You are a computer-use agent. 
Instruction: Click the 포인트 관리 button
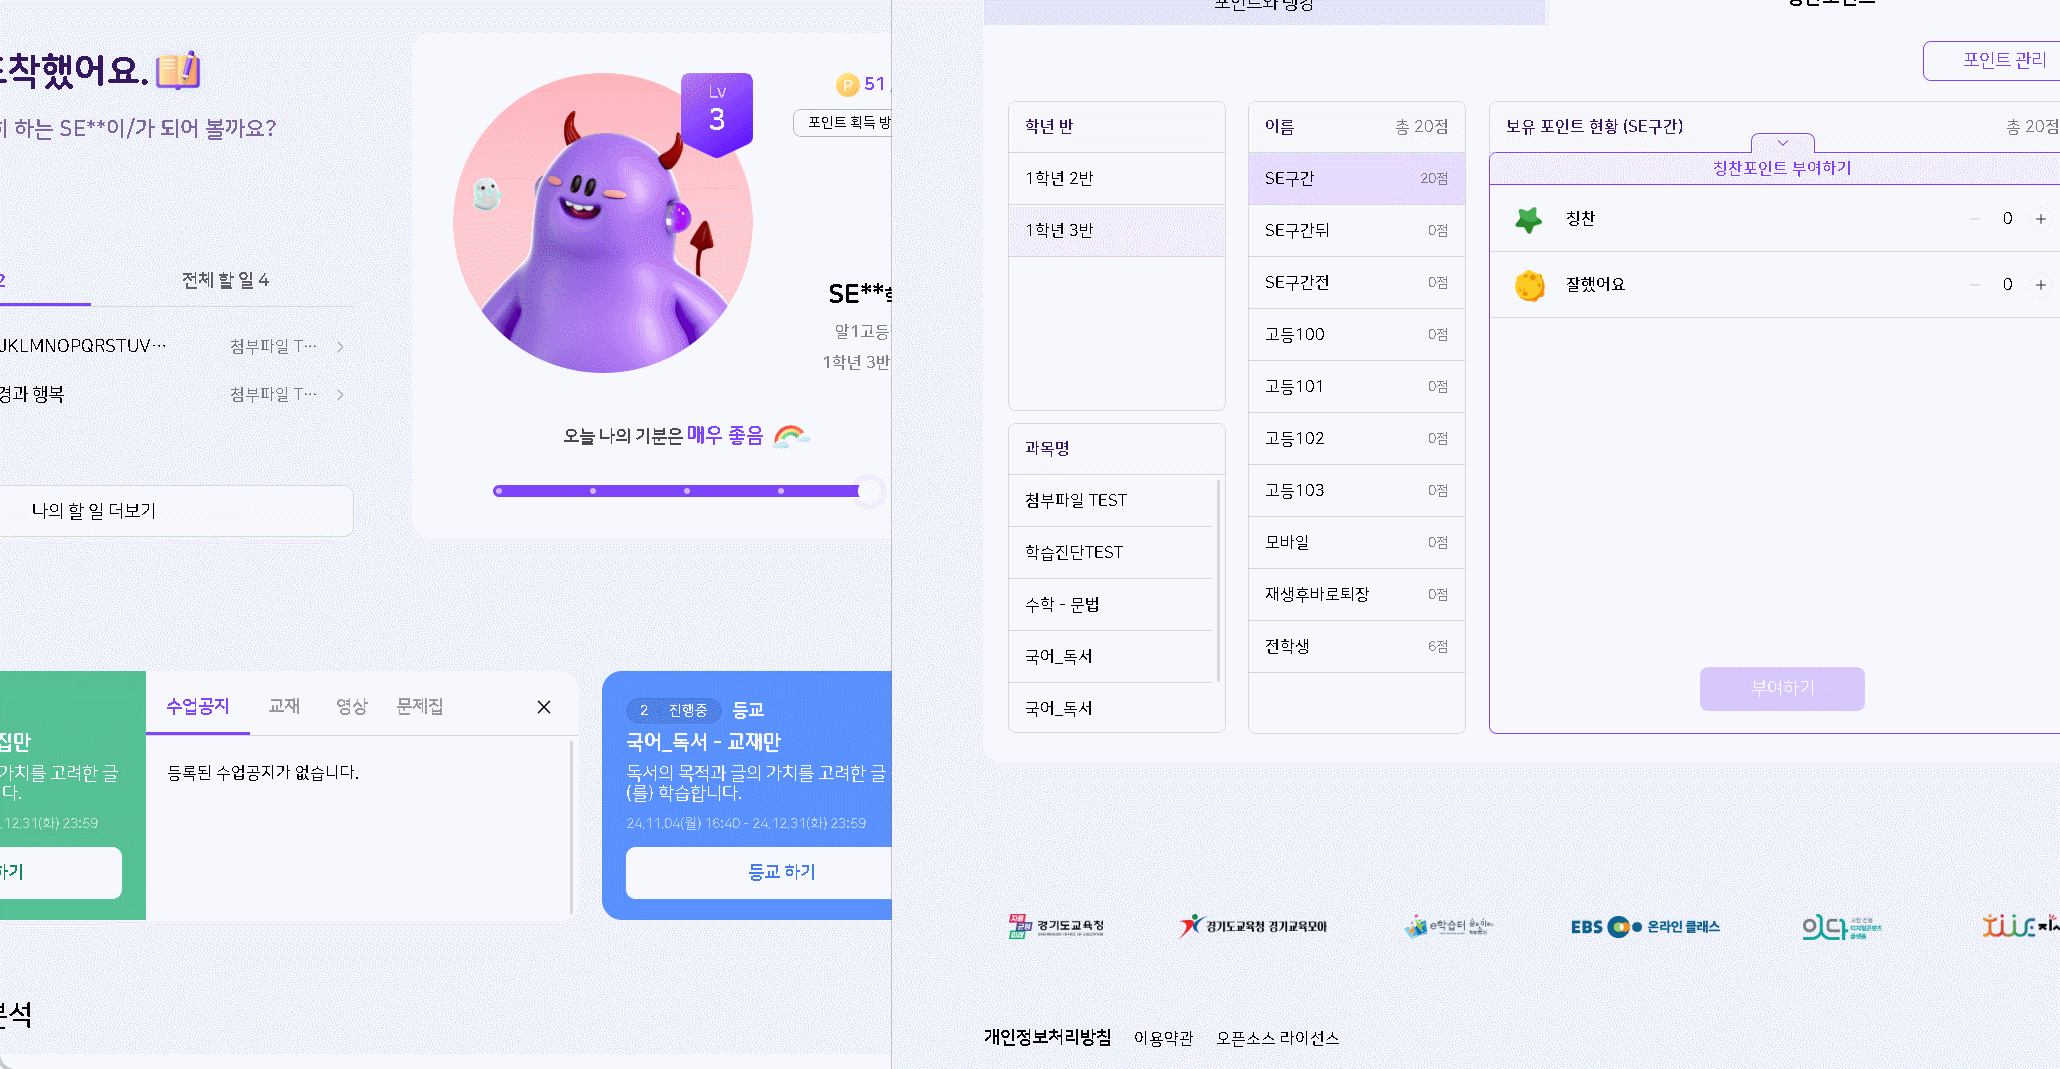pos(2003,60)
